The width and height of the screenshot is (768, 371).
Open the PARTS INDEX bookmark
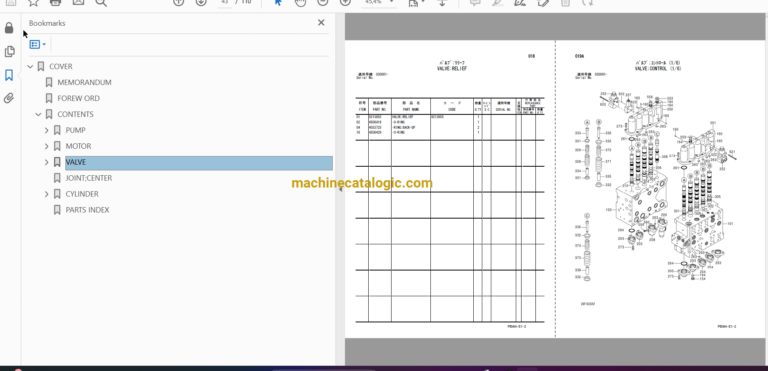(87, 210)
